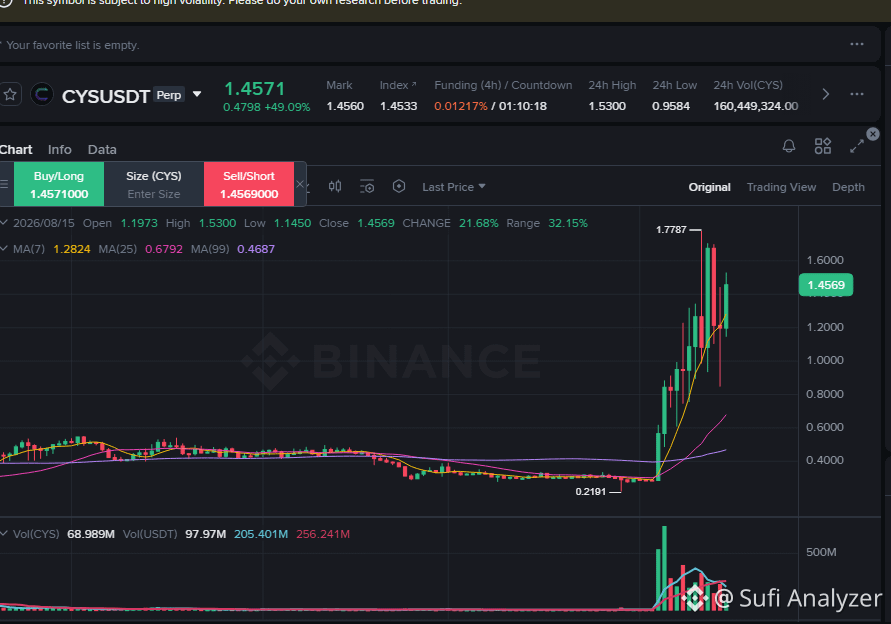Open the hexagon chart settings icon
Viewport: 891px width, 624px height.
399,186
